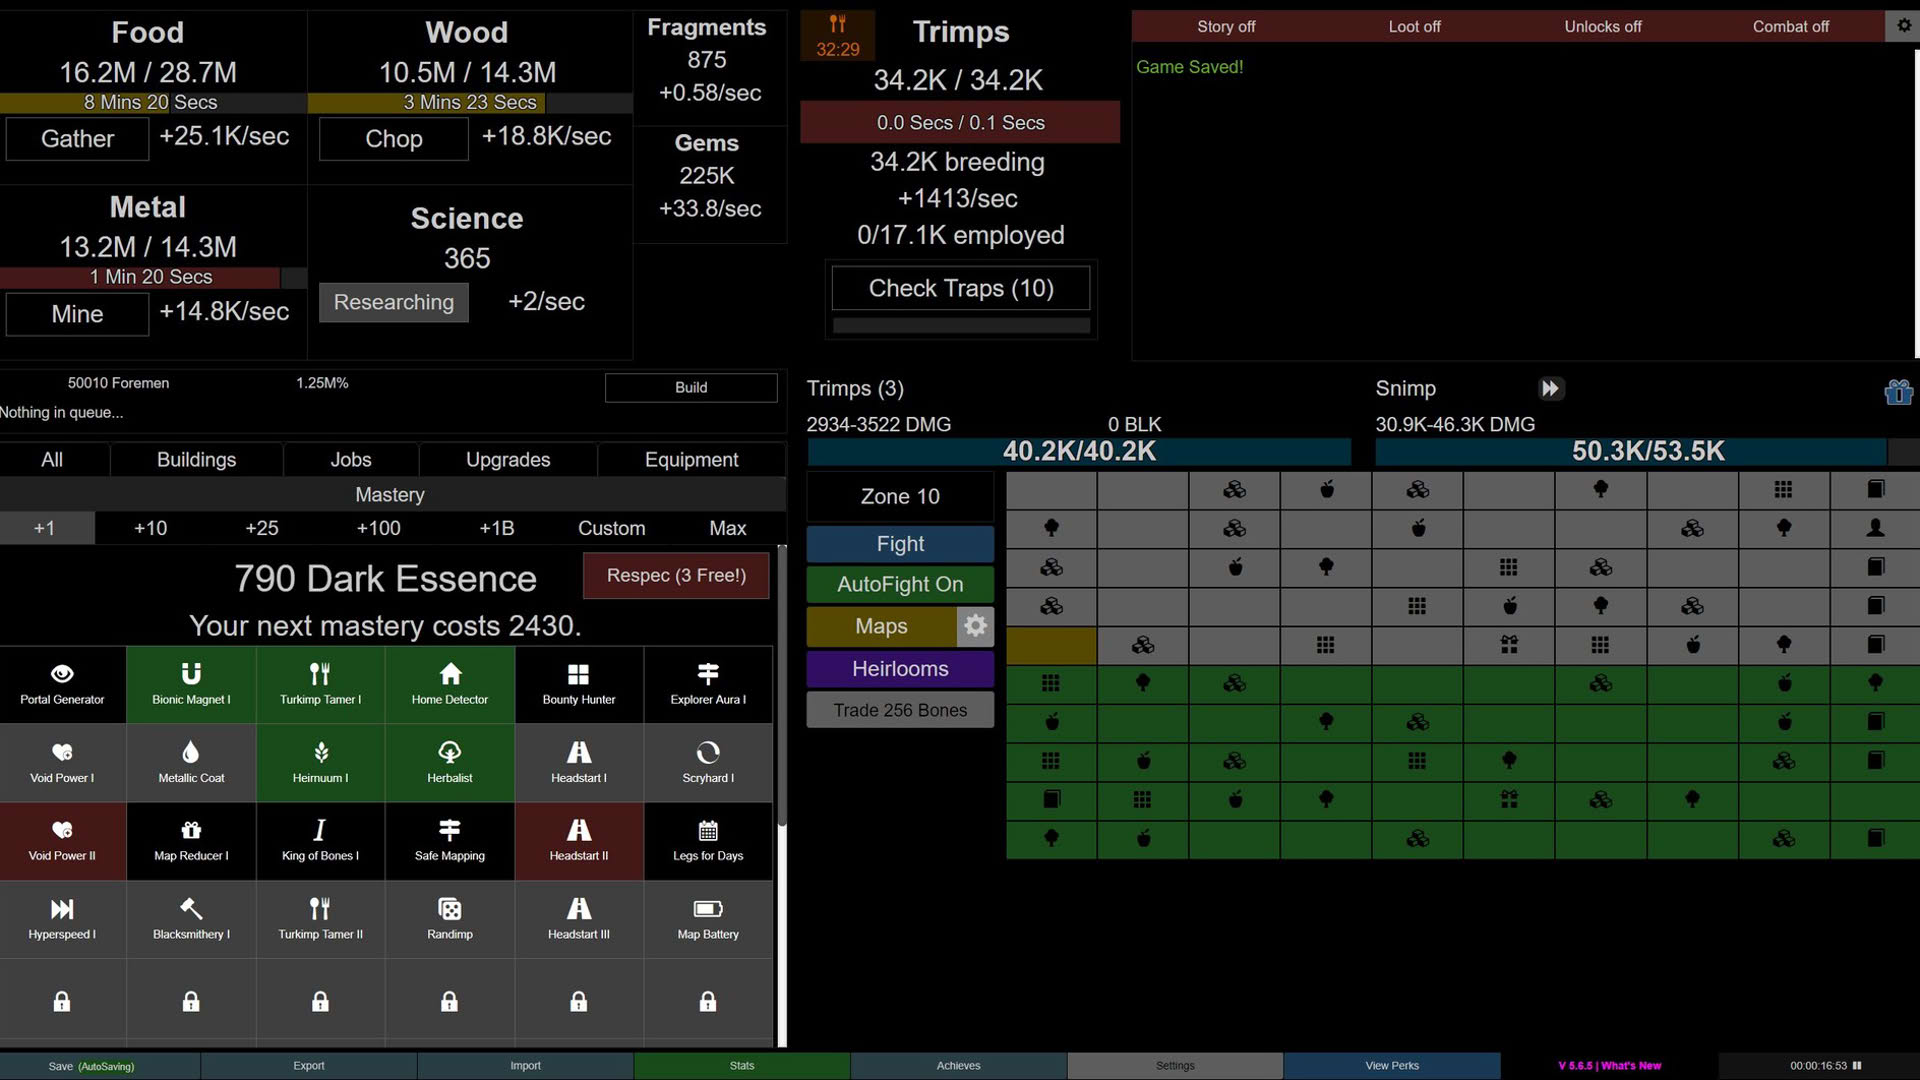Click the Trade 256 Bones button
The image size is (1920, 1080).
click(x=900, y=710)
